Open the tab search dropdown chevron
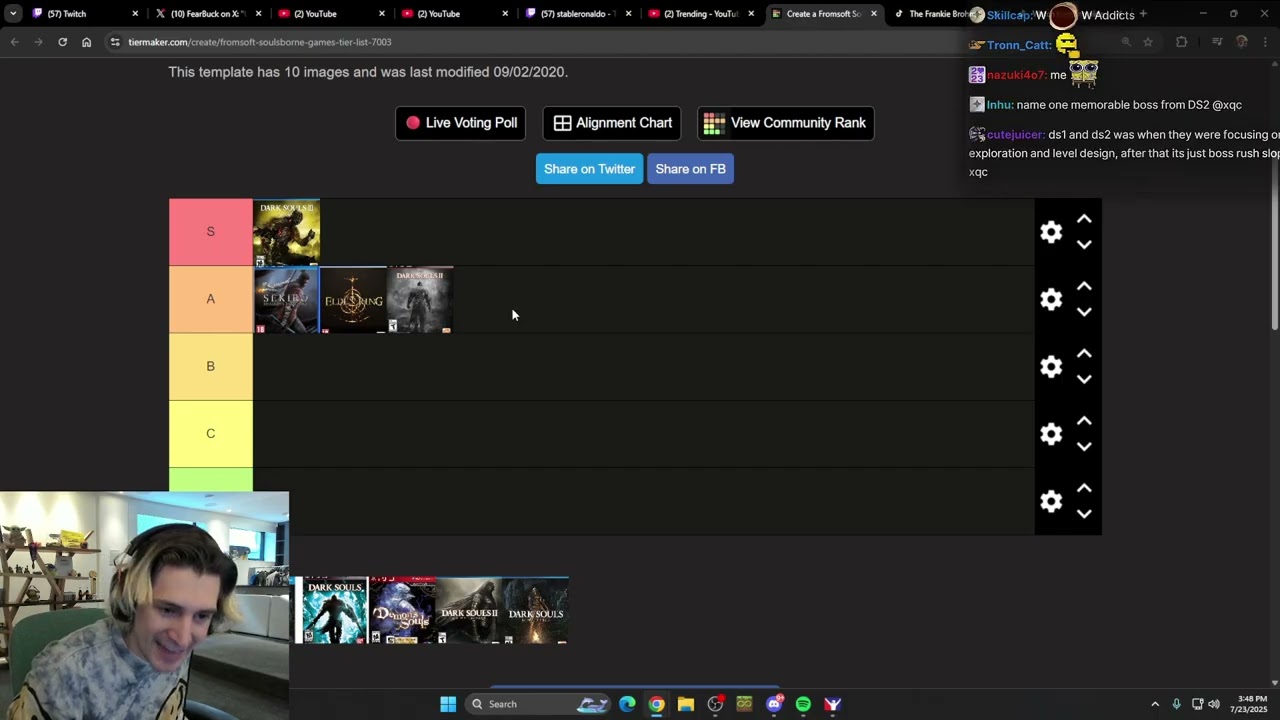This screenshot has height=720, width=1280. coord(12,14)
